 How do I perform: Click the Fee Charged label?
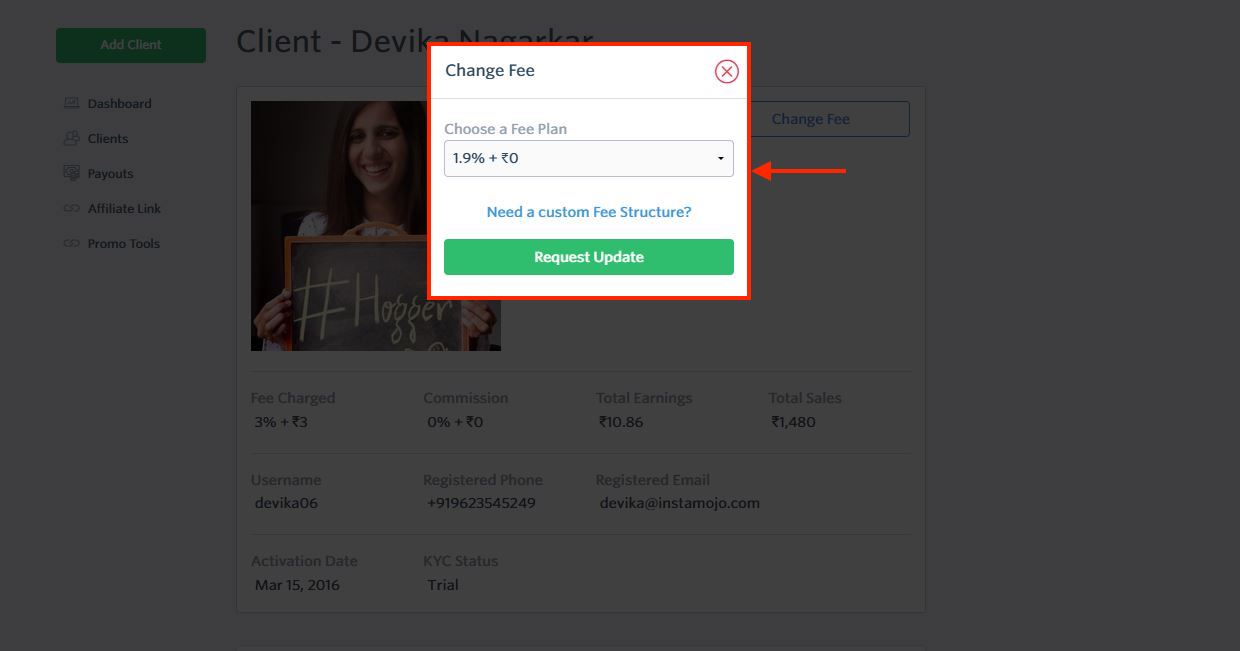tap(293, 398)
